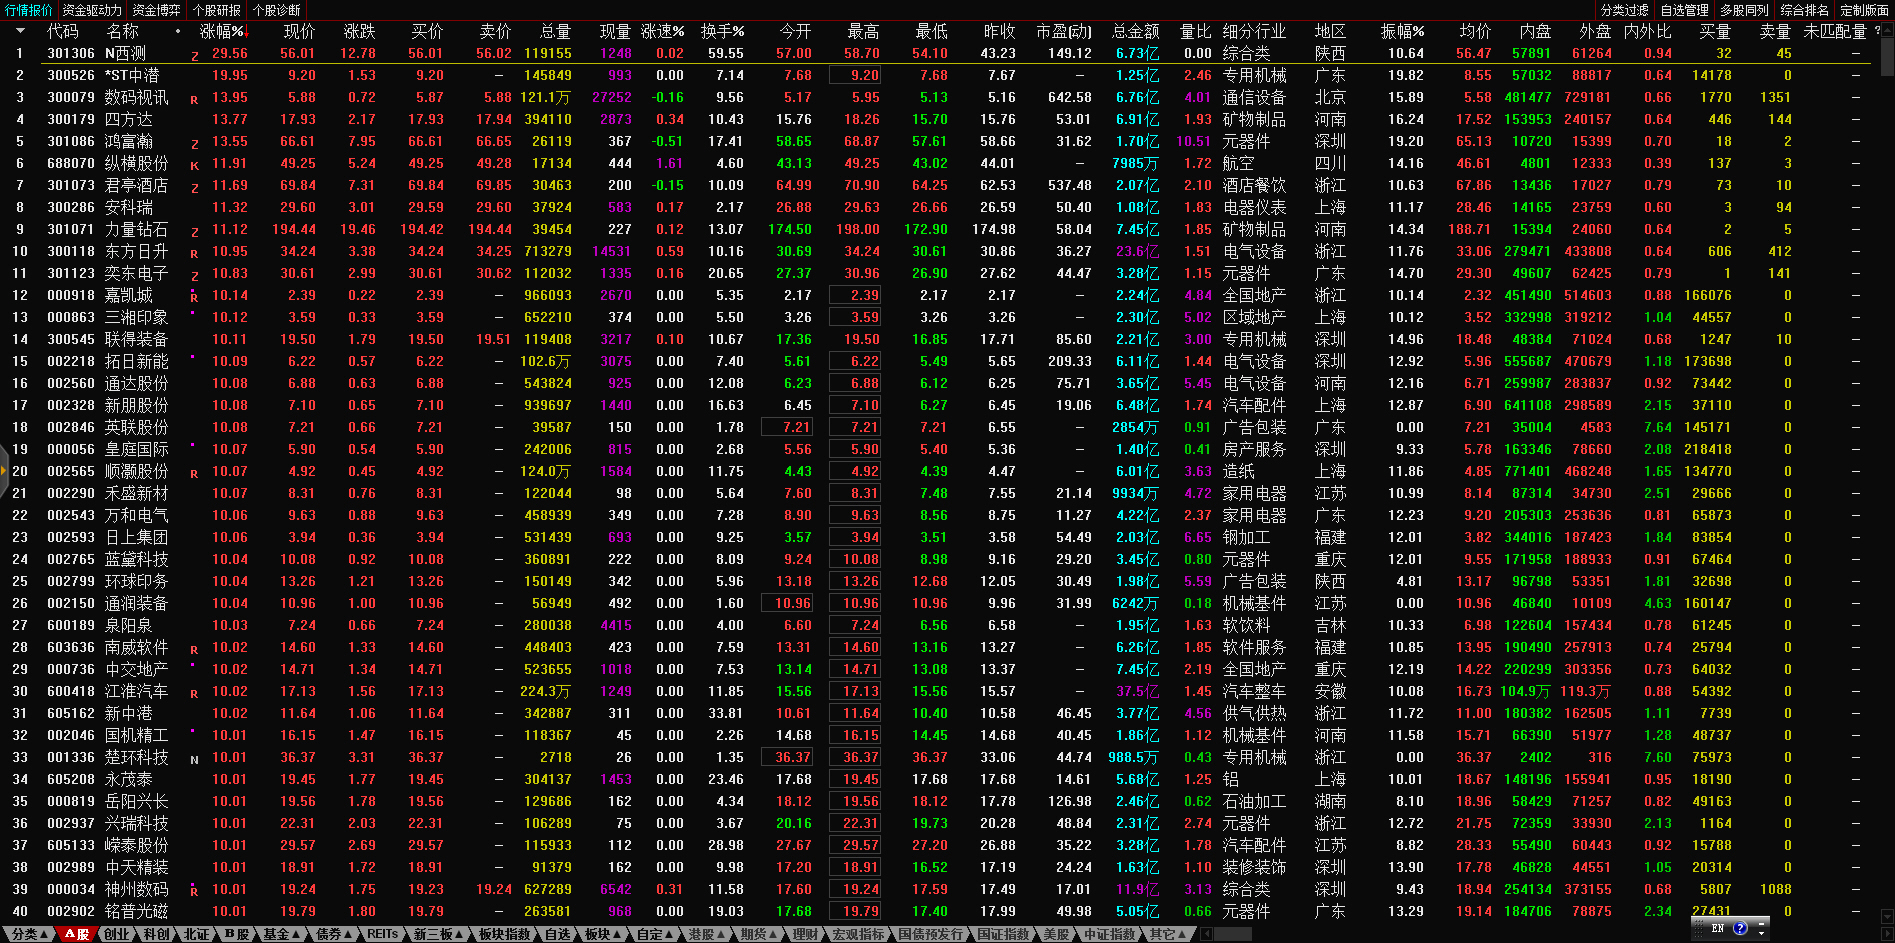This screenshot has height=943, width=1895.
Task: Switch to the 资金驱动力 tab
Action: click(x=92, y=10)
